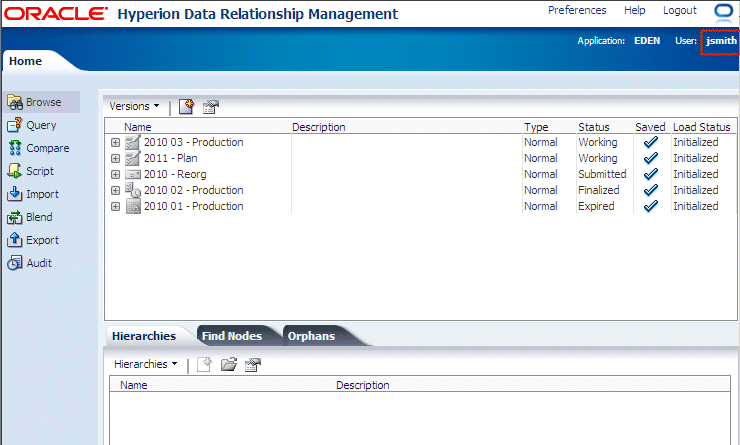Click 'Working' status of 2011 - Plan
Viewport: 740px width, 445px height.
(x=597, y=158)
